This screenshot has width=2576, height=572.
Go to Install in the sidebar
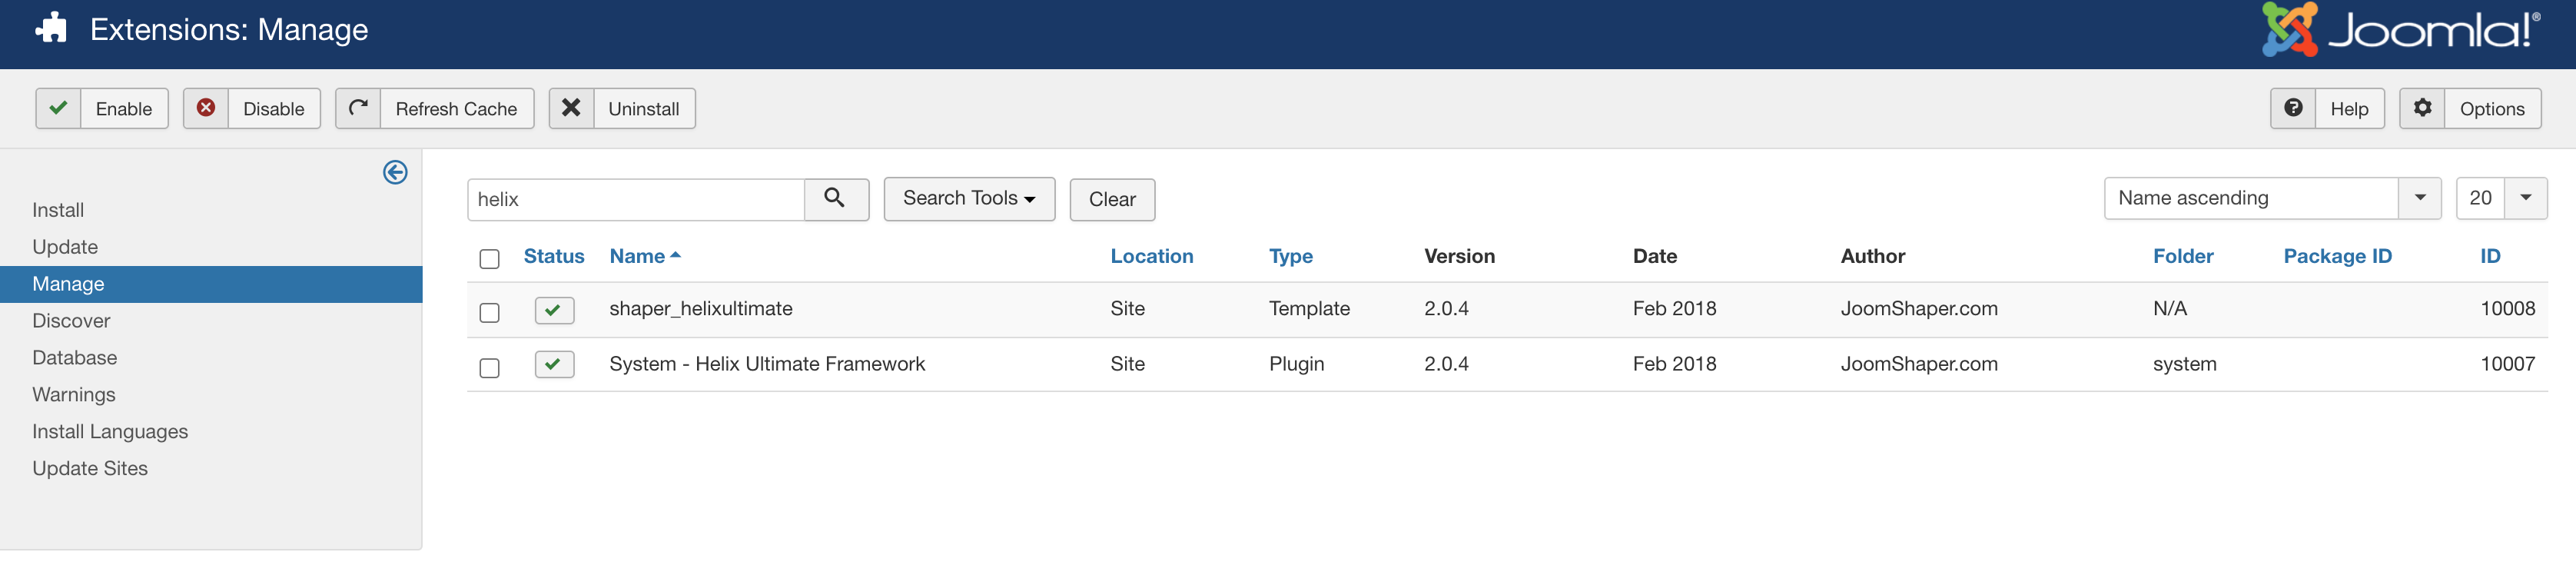tap(58, 210)
